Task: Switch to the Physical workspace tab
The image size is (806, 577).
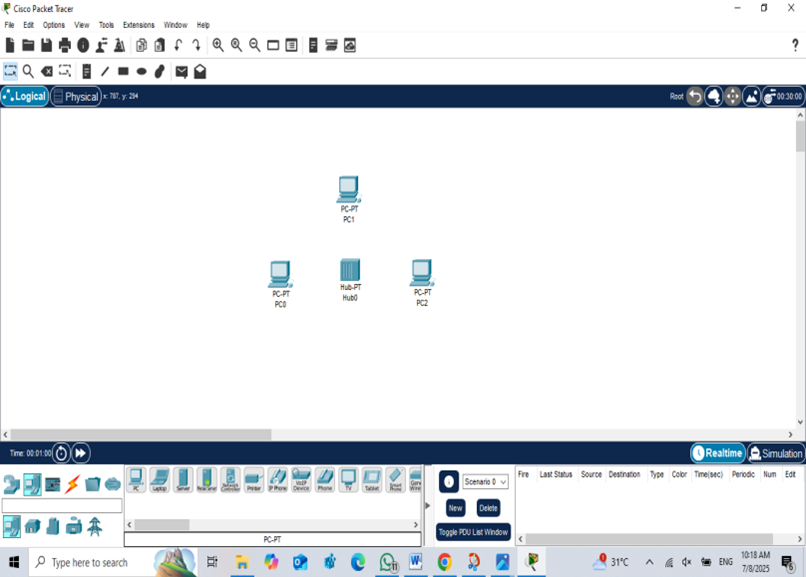Action: [76, 97]
